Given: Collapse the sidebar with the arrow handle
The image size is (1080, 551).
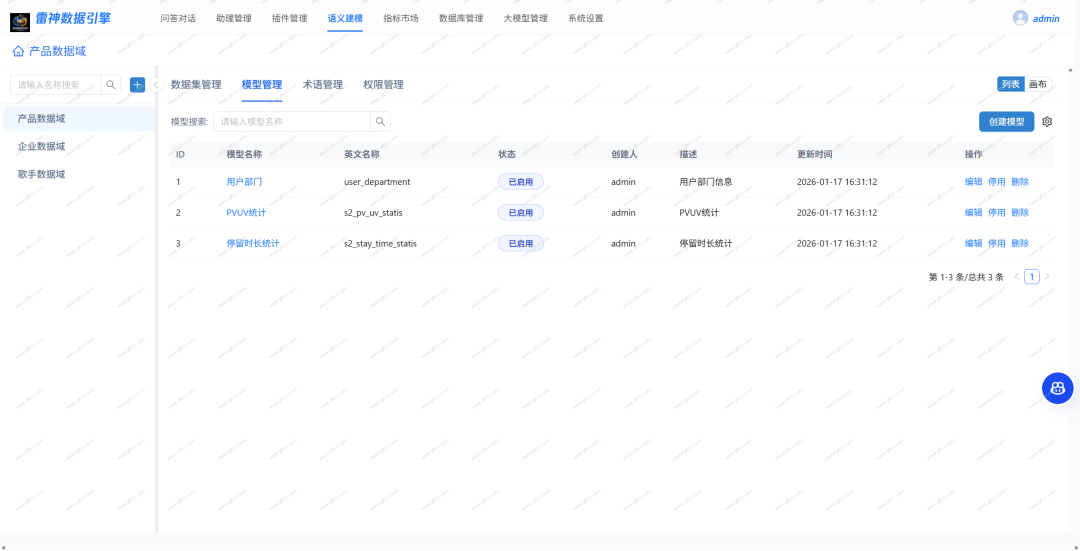Looking at the screenshot, I should point(156,85).
